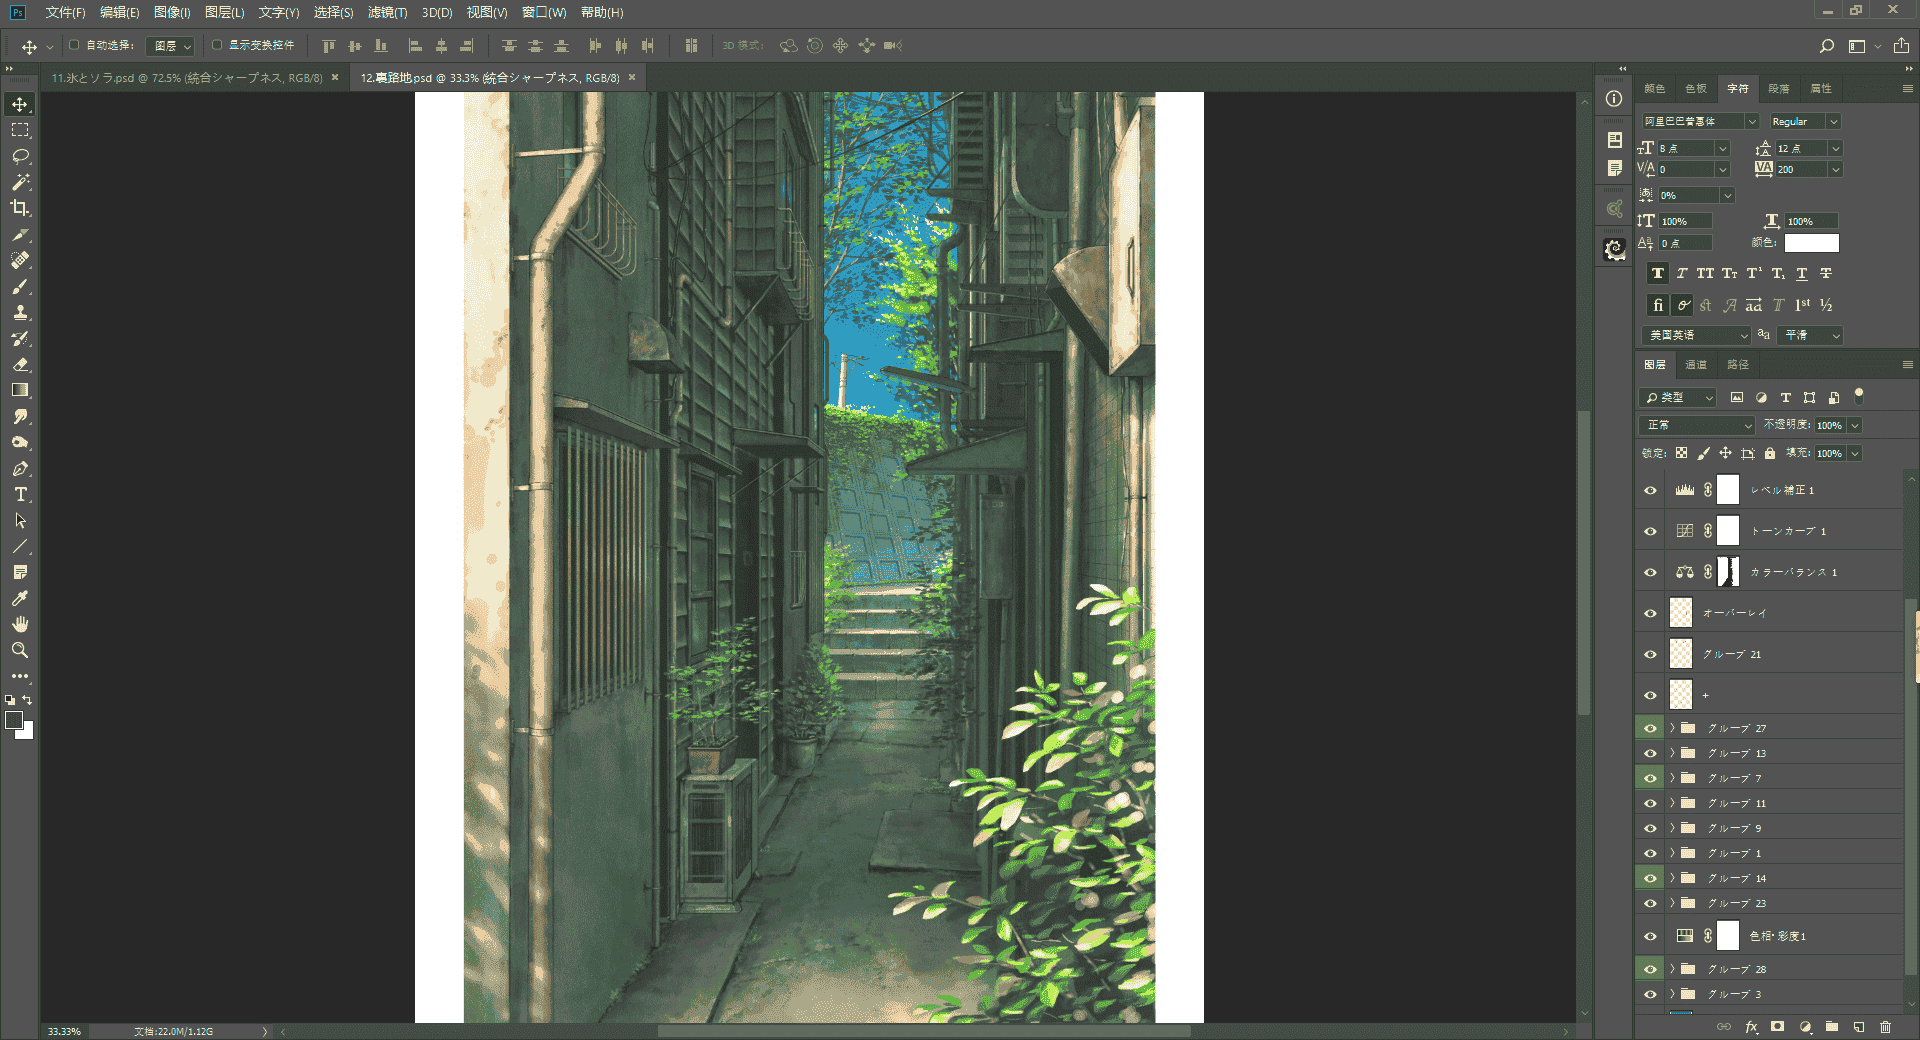The width and height of the screenshot is (1920, 1040).
Task: Open layer effects fx menu
Action: pos(1751,1027)
